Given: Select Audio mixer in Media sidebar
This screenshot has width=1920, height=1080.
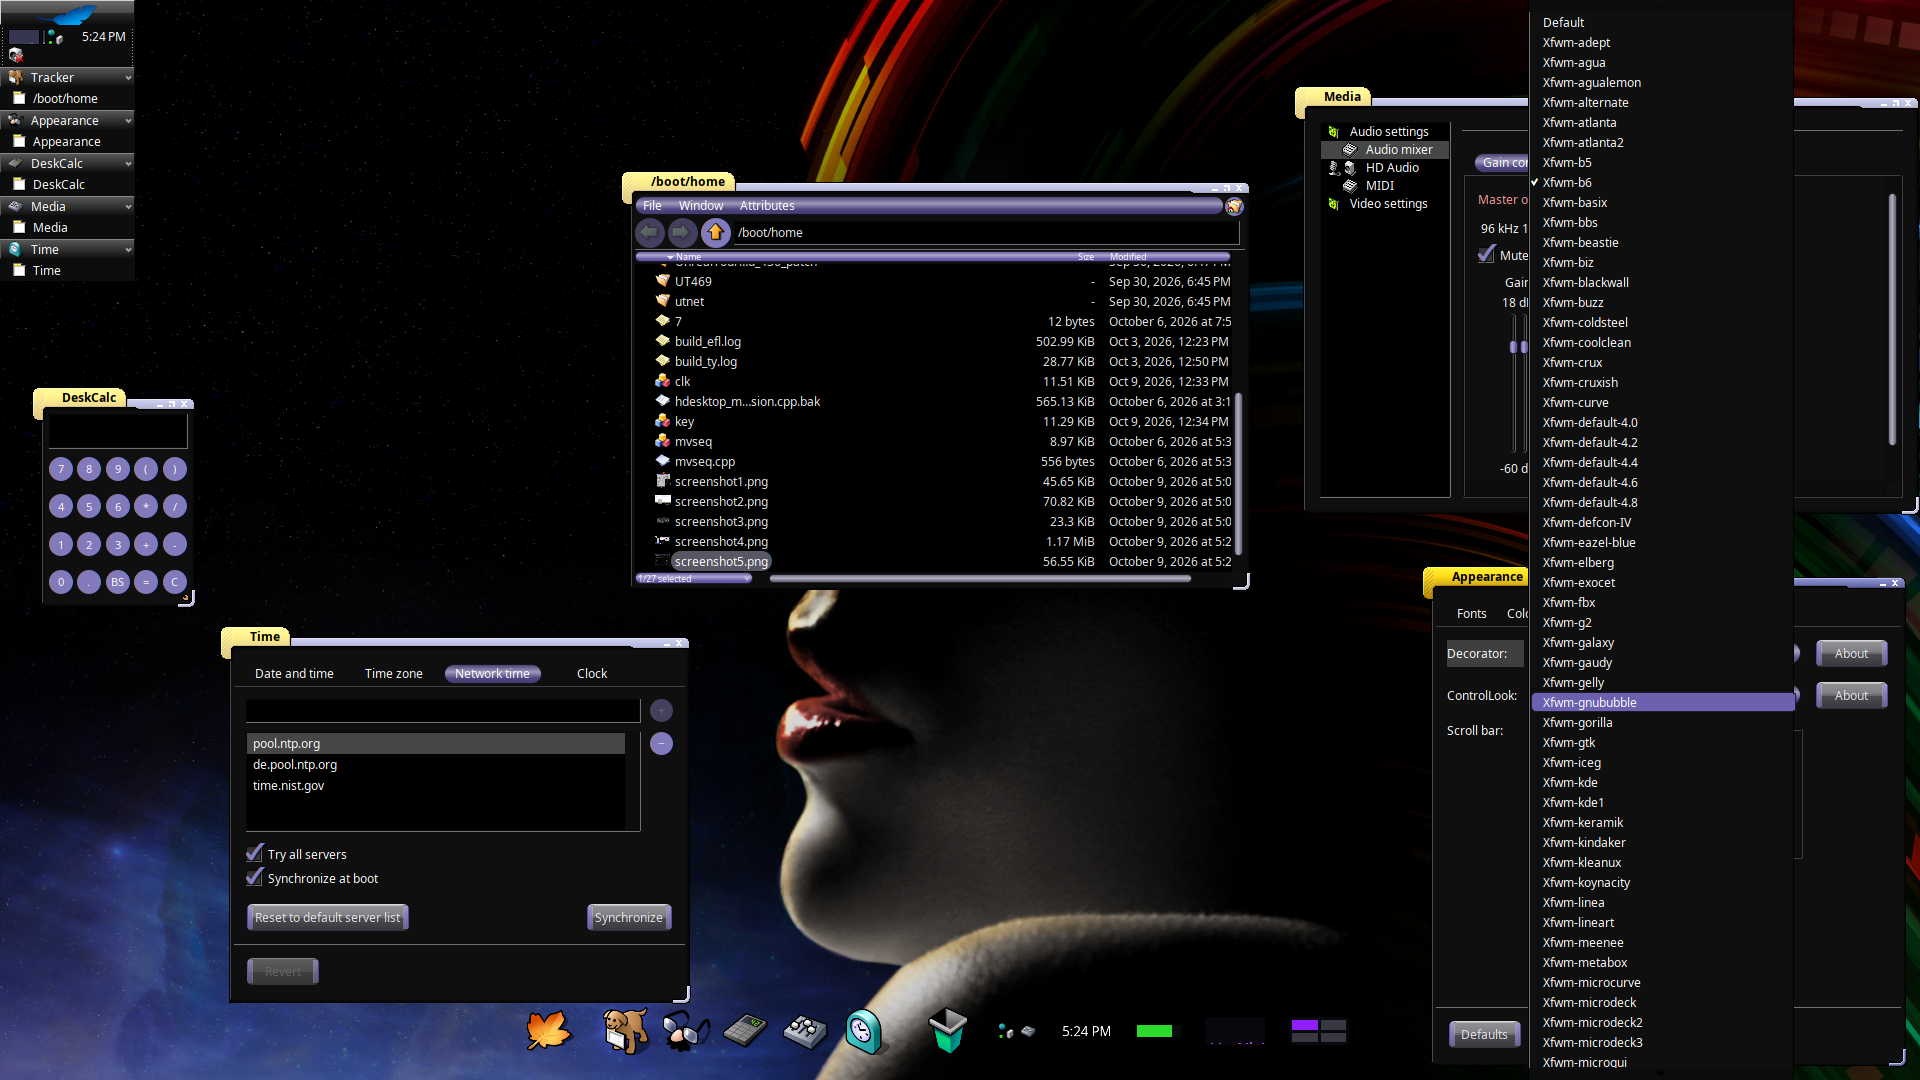Looking at the screenshot, I should (x=1384, y=150).
